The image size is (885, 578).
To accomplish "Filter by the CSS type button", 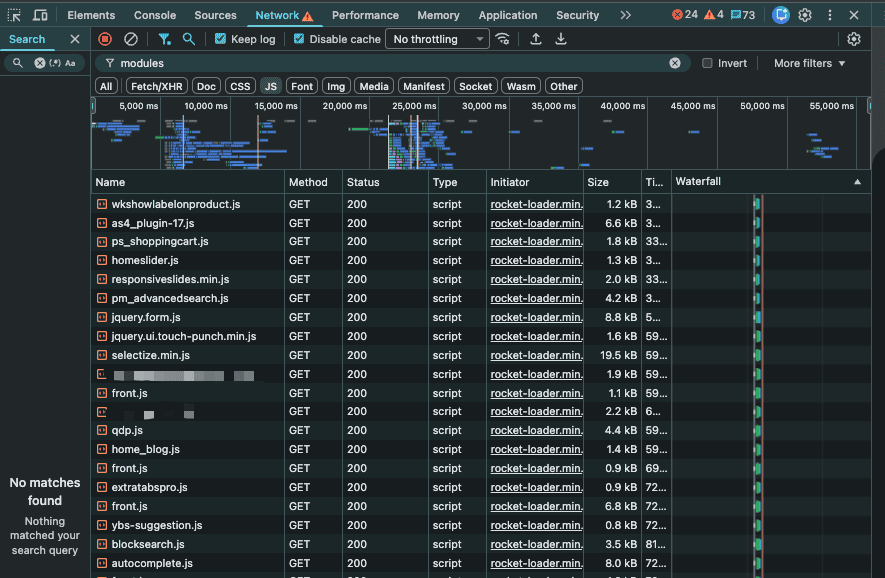I will pyautogui.click(x=240, y=86).
